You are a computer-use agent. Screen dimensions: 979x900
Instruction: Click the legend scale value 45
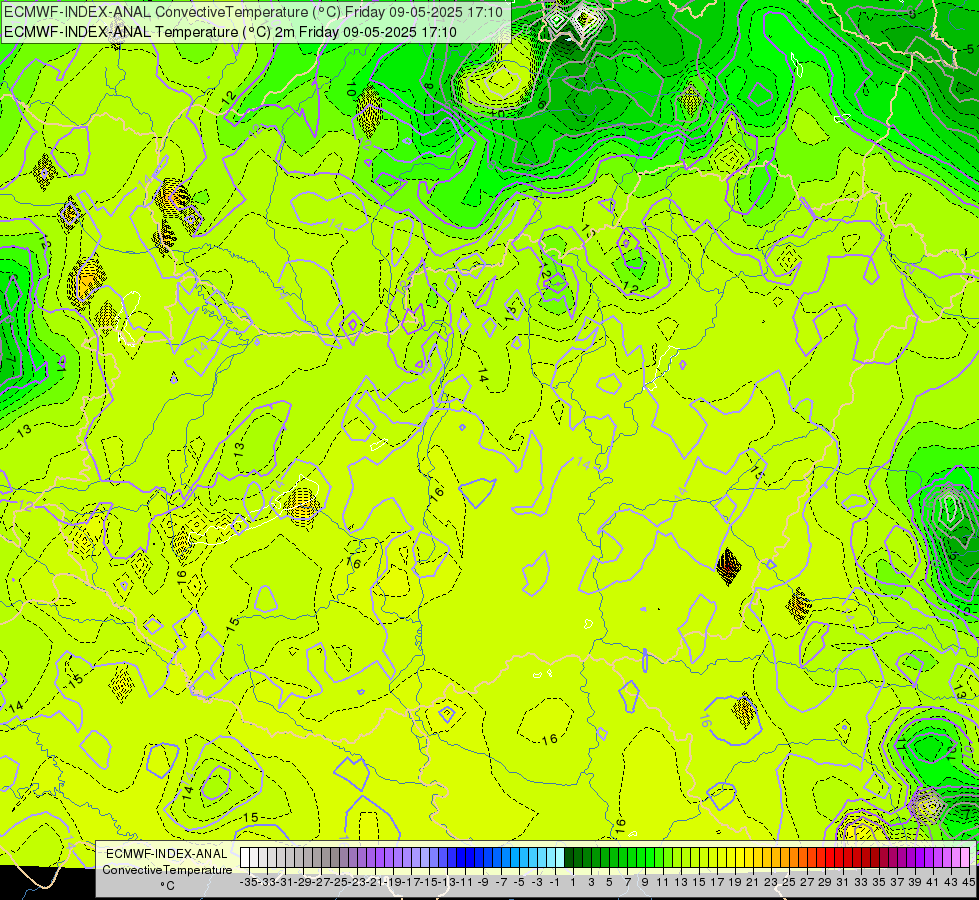pos(968,882)
